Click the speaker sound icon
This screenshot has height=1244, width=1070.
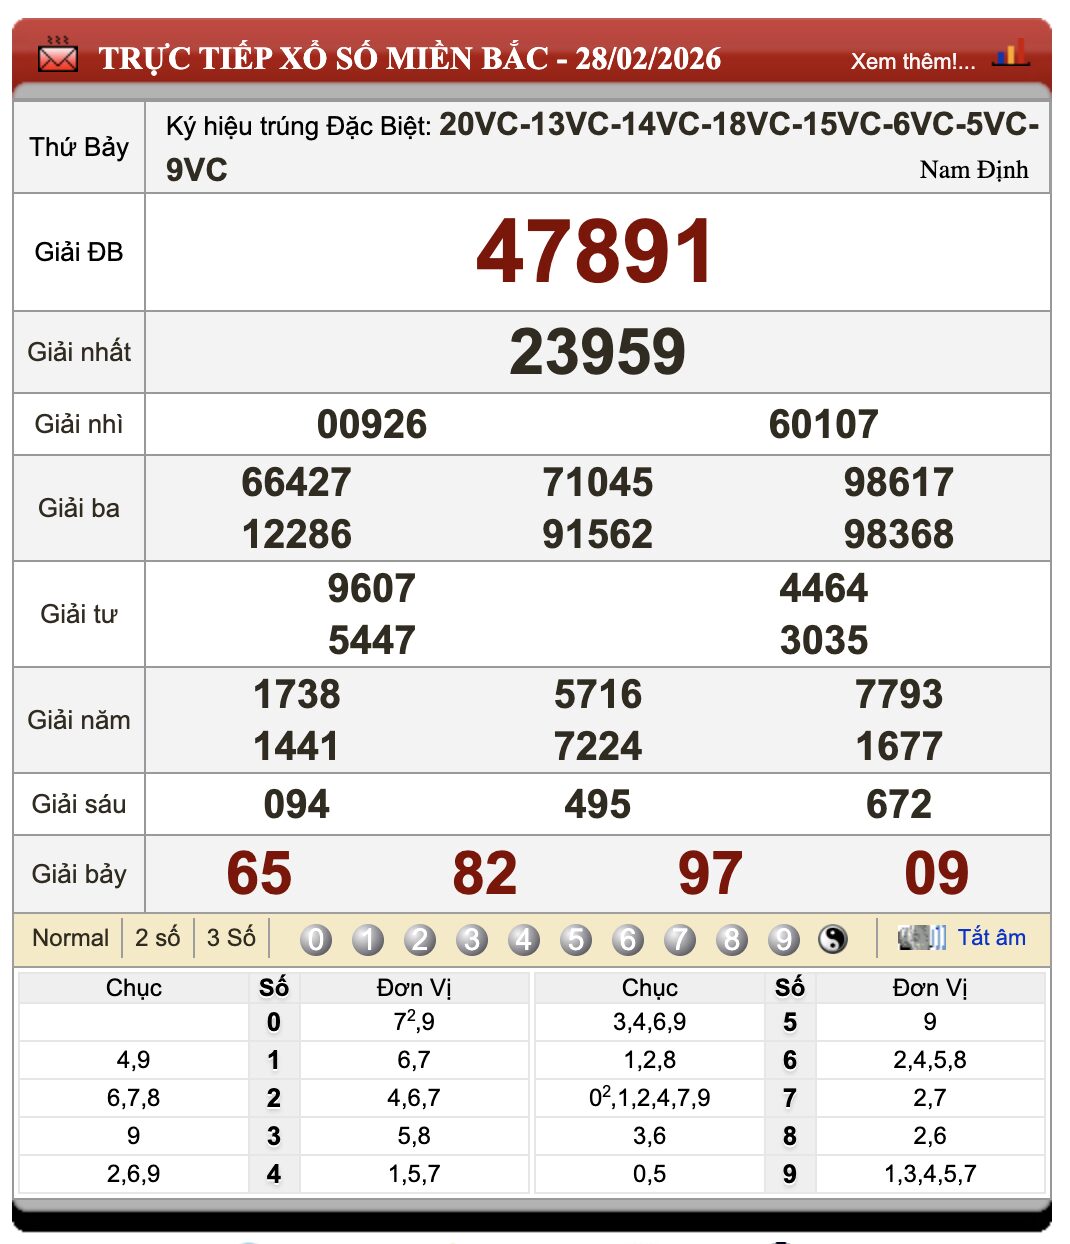pos(921,938)
